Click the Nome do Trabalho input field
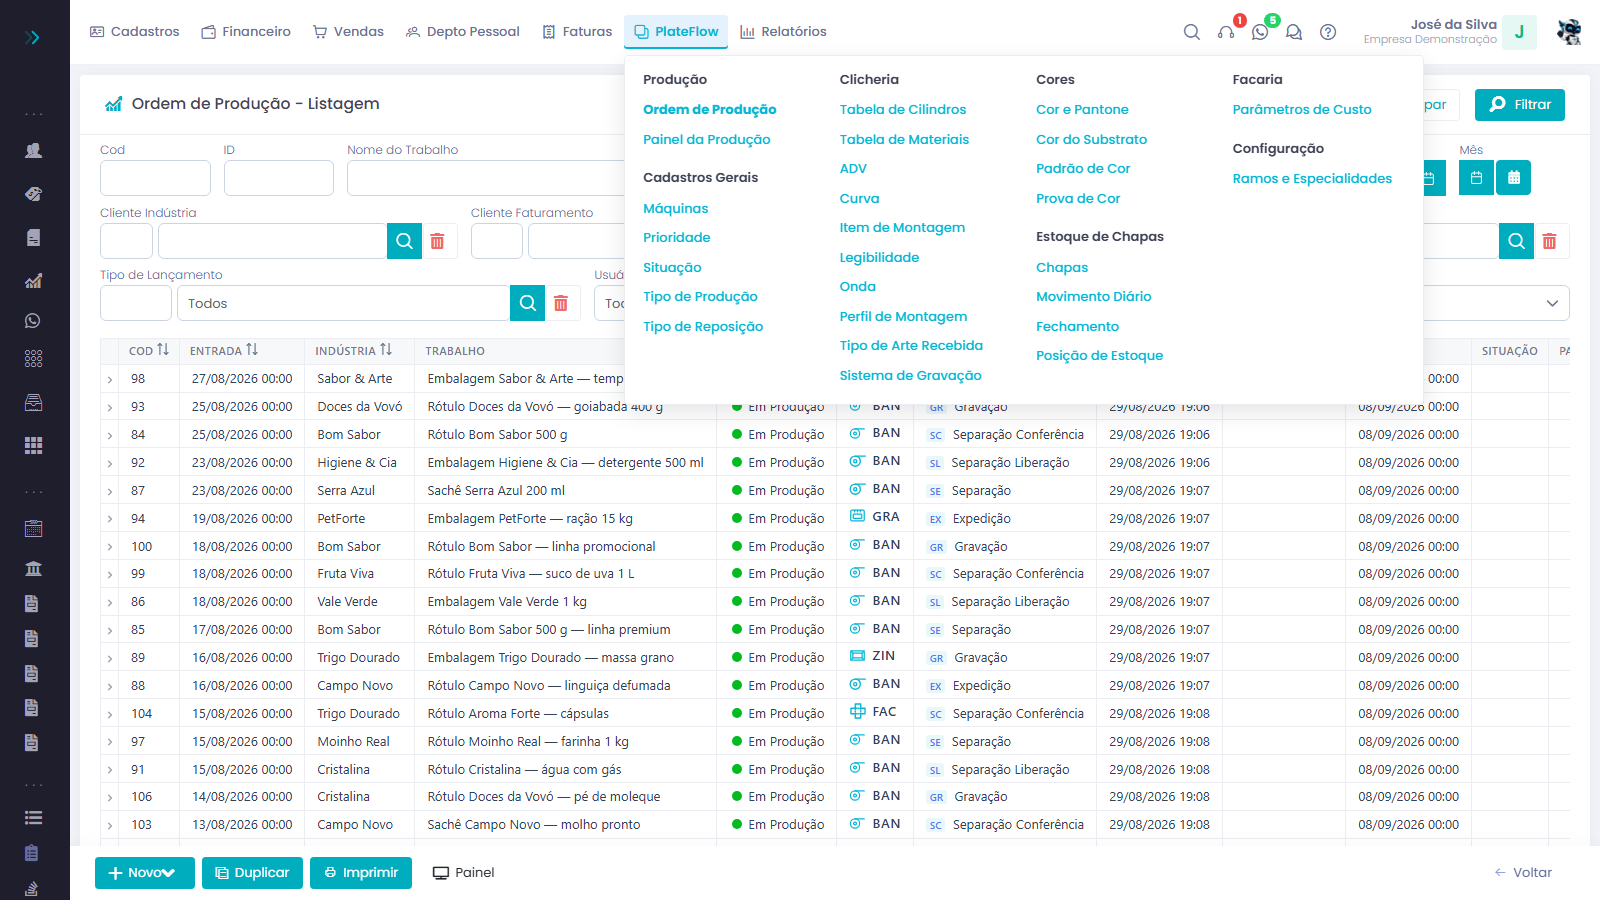The width and height of the screenshot is (1600, 900). pos(486,178)
